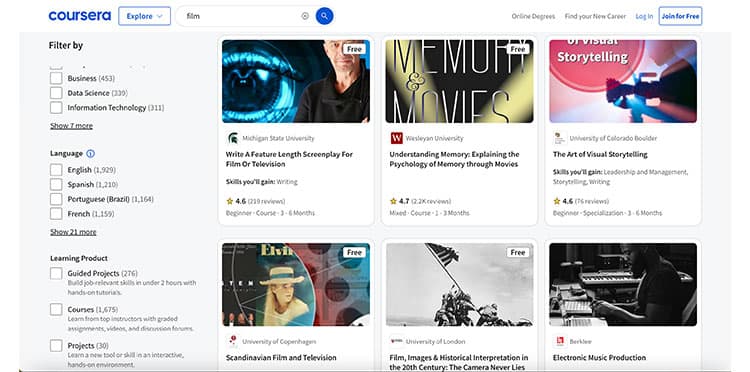Click the Wesleyan University logo icon
Viewport: 750px width, 372px height.
pyautogui.click(x=397, y=139)
